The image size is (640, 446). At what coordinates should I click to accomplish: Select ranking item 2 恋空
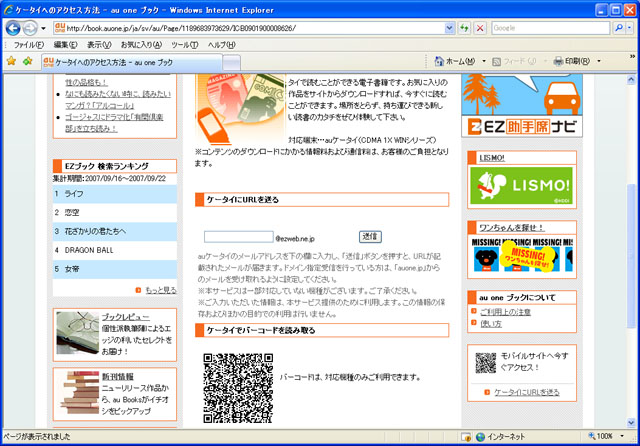(115, 213)
